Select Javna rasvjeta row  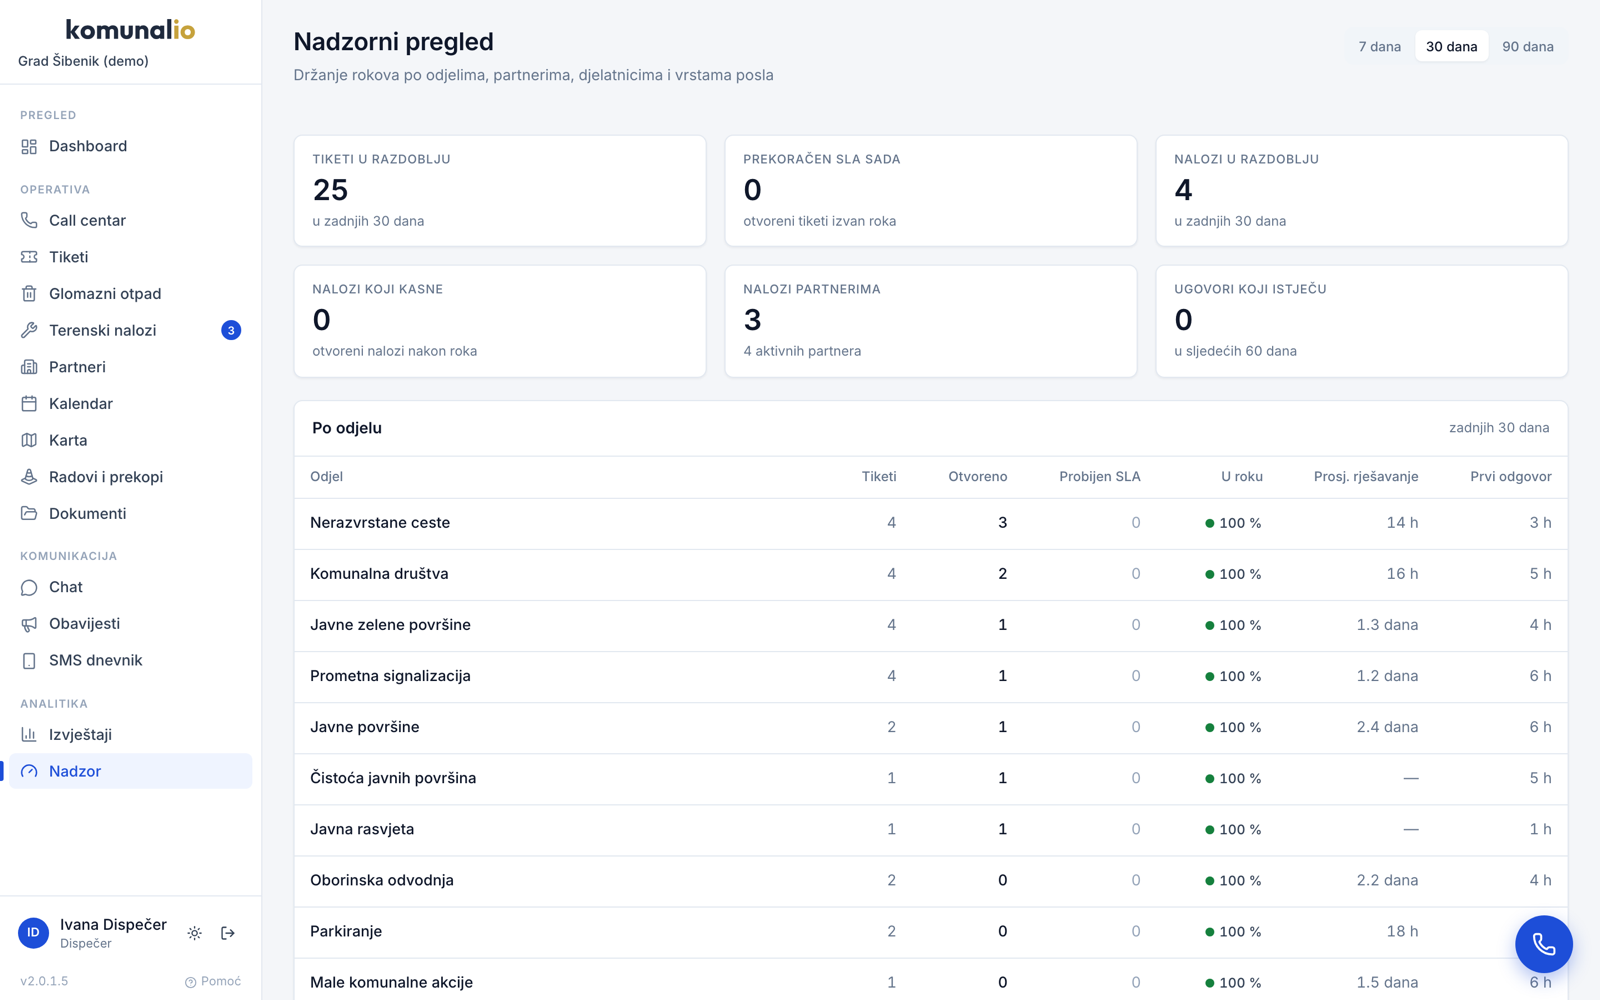point(931,829)
